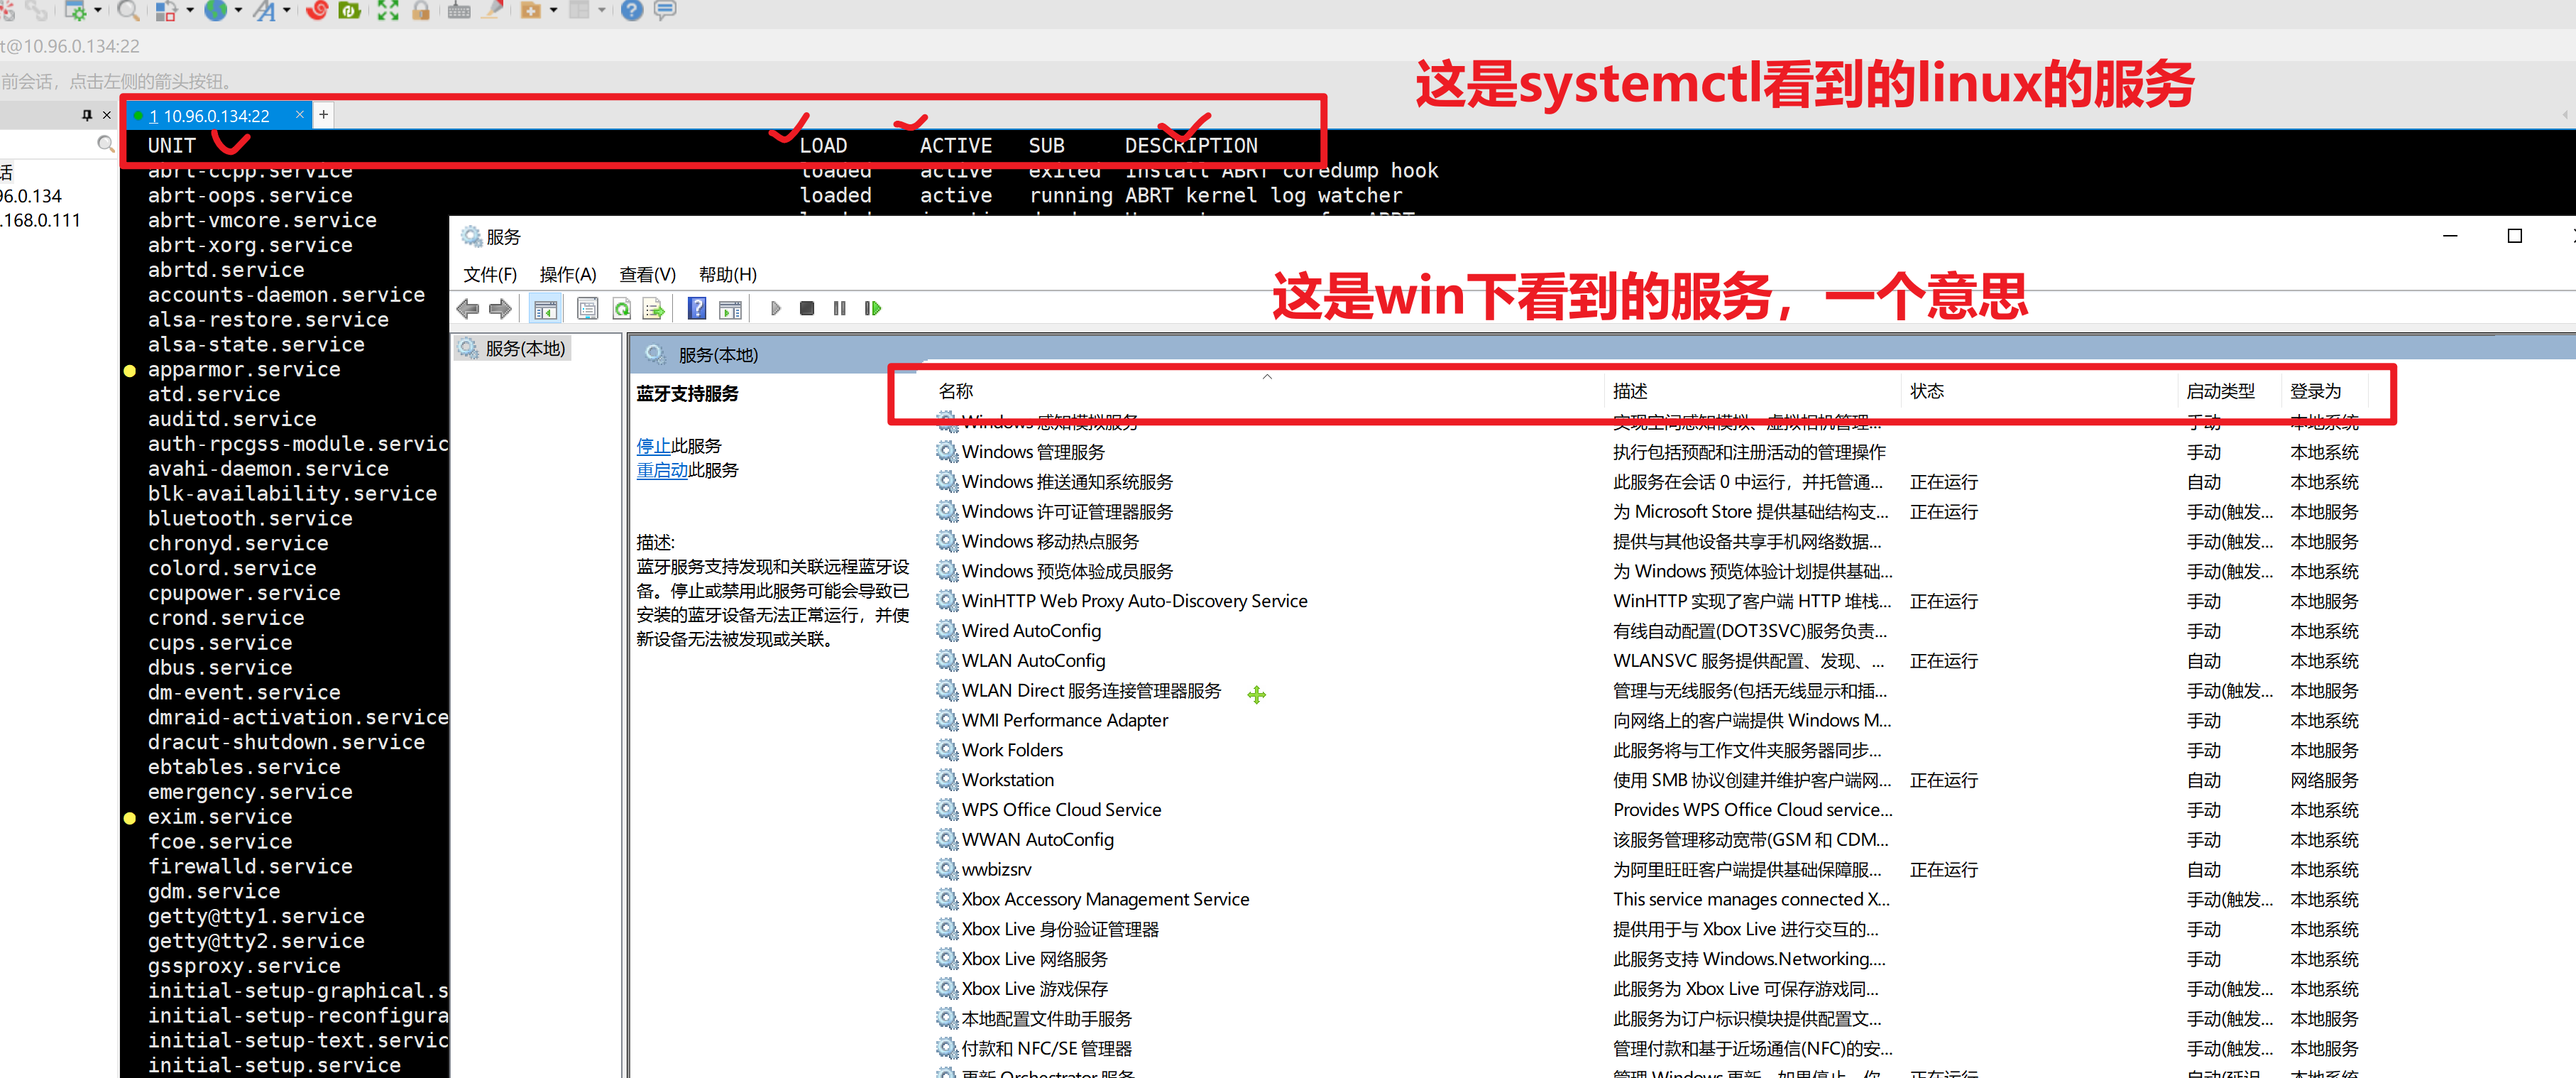
Task: Click the properties icon in Services toolbar
Action: point(587,309)
